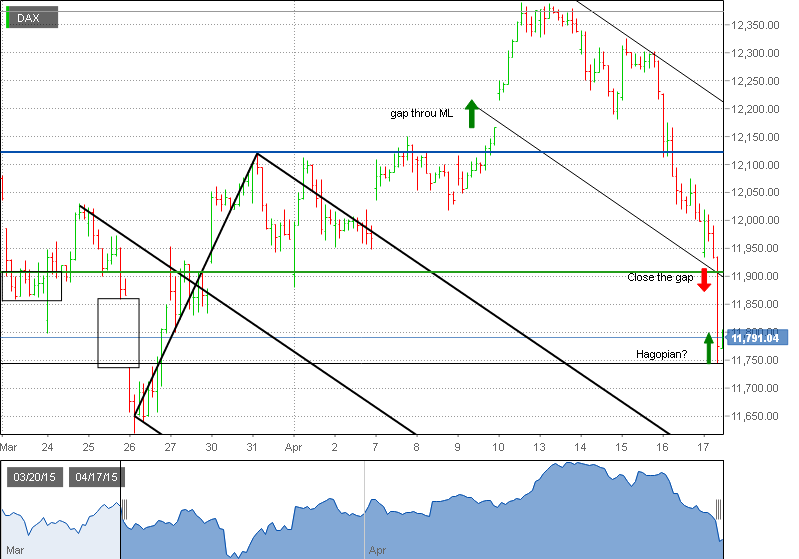Click the 11,650.00 price axis label
Viewport: 799px width, 559px height.
coord(755,416)
